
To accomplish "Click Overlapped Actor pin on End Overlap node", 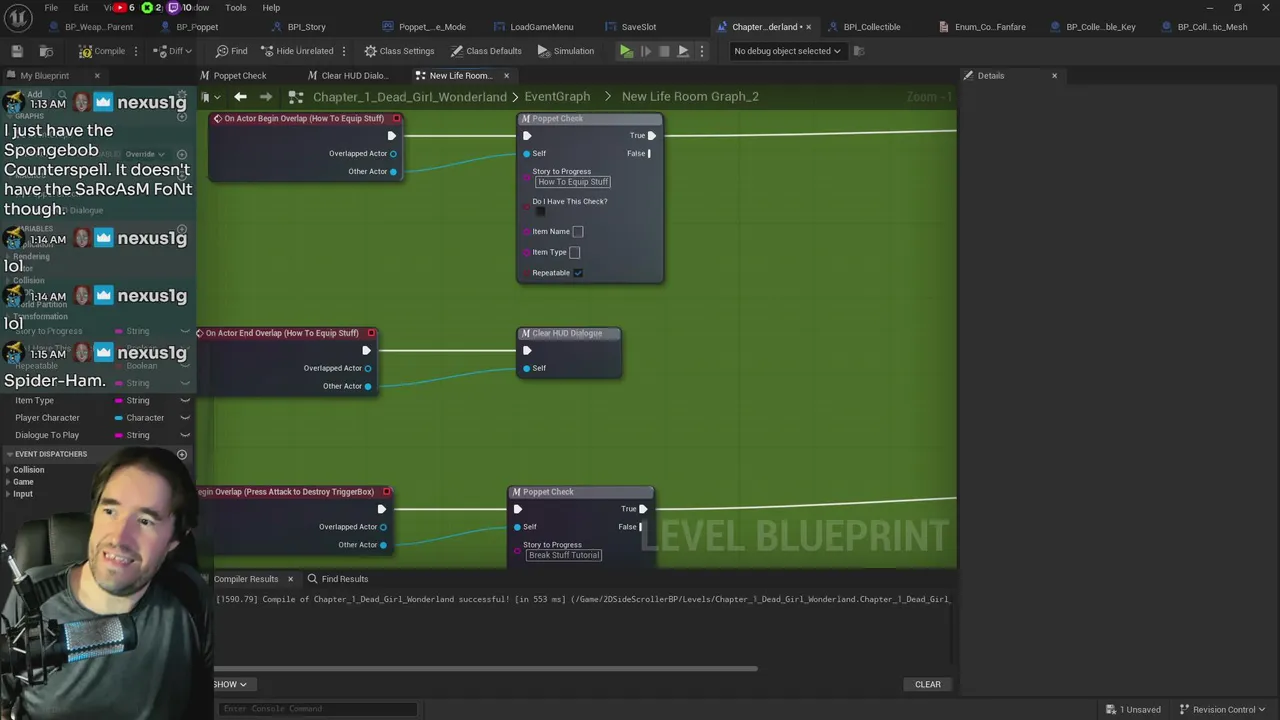I will 368,369.
